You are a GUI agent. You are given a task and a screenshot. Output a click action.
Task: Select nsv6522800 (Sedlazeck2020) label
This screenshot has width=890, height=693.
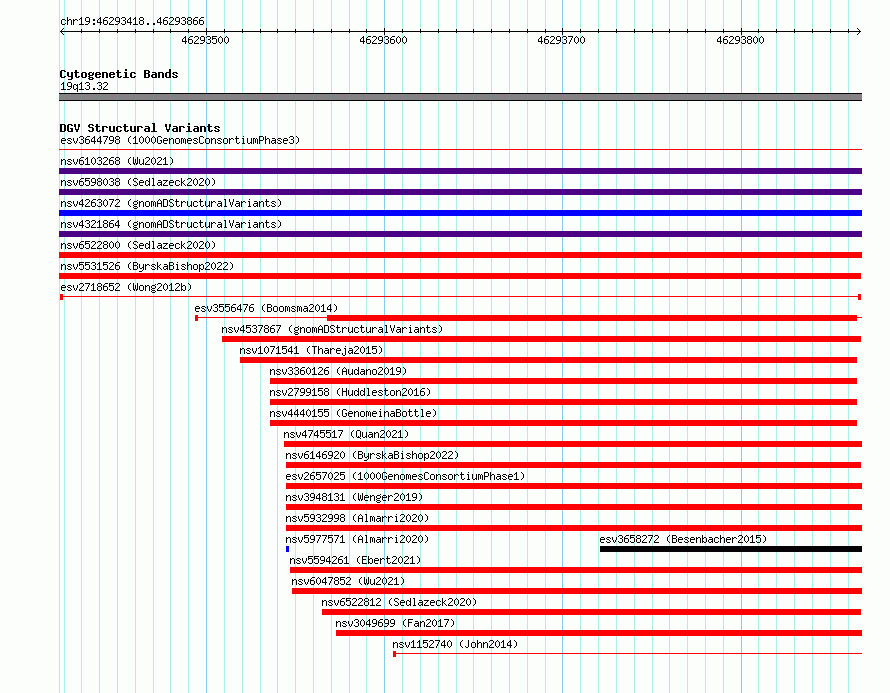pos(138,245)
